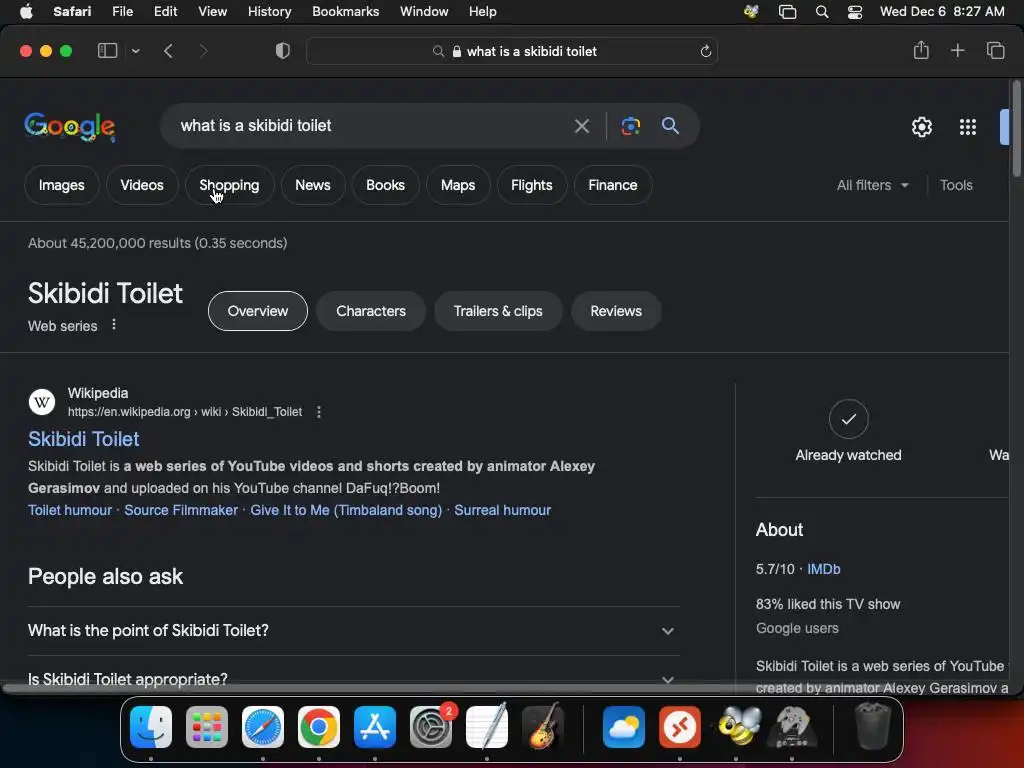Toggle the Safari sidebar icon
1024x768 pixels.
[x=107, y=51]
